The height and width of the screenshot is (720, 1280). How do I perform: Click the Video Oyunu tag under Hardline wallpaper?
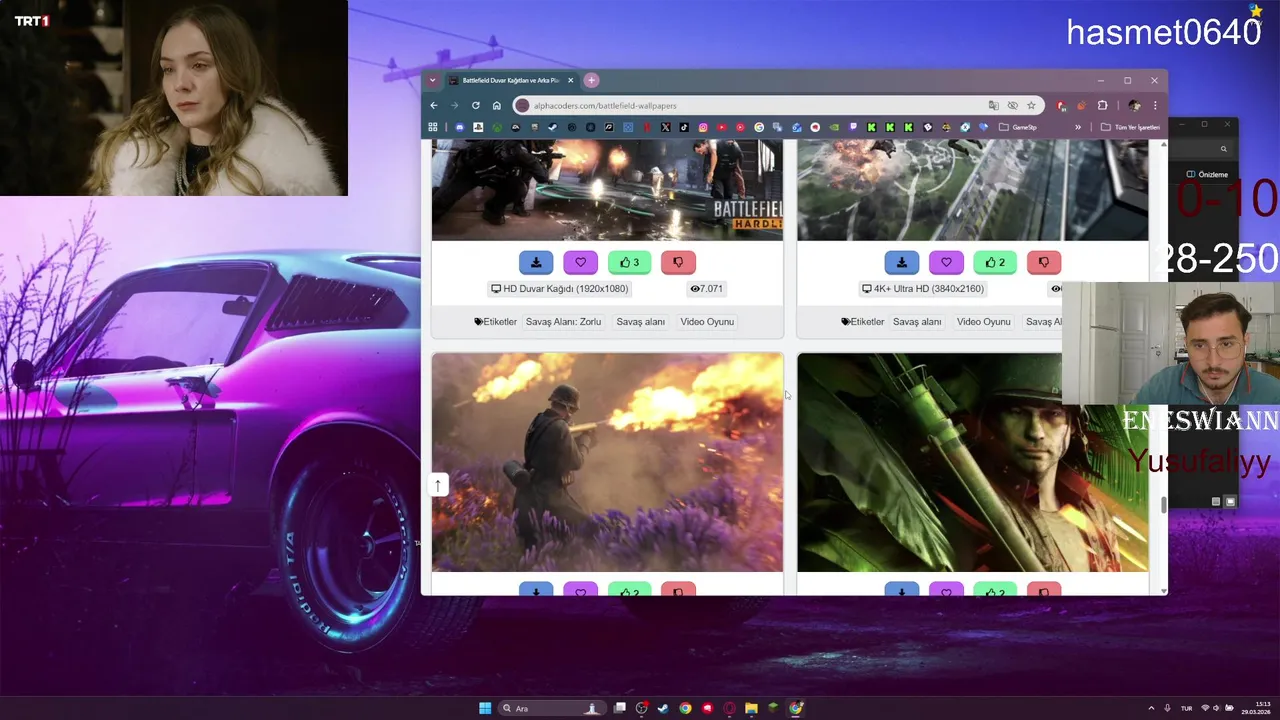pyautogui.click(x=707, y=322)
